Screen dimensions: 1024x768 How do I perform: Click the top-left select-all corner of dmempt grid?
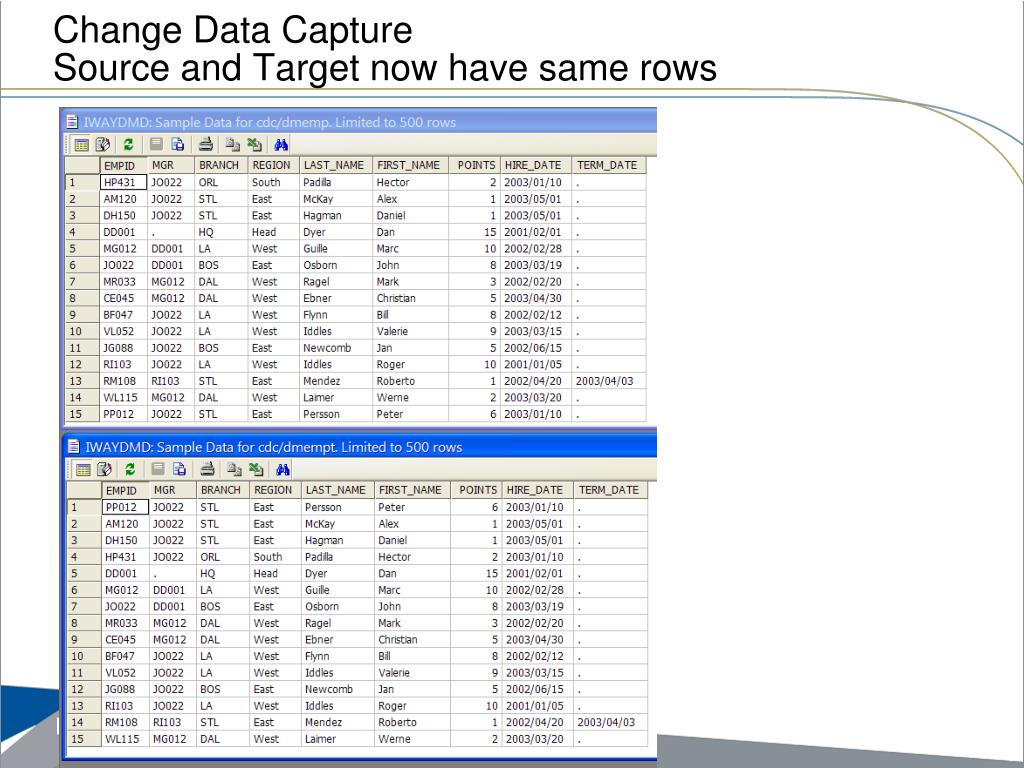(84, 490)
